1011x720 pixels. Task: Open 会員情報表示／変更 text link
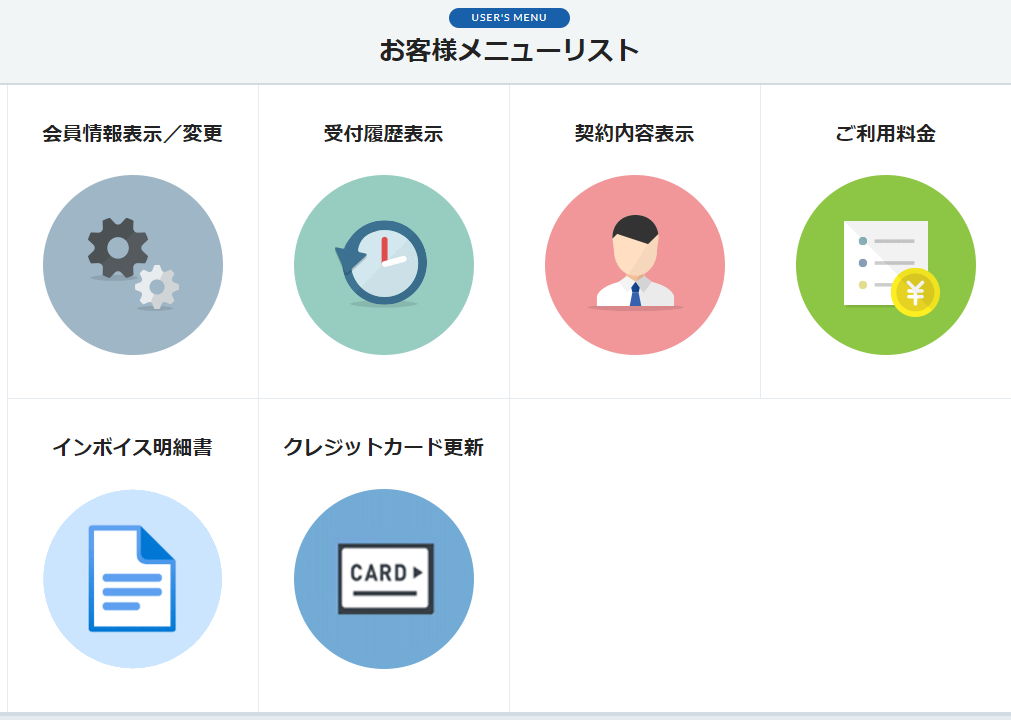(x=133, y=134)
